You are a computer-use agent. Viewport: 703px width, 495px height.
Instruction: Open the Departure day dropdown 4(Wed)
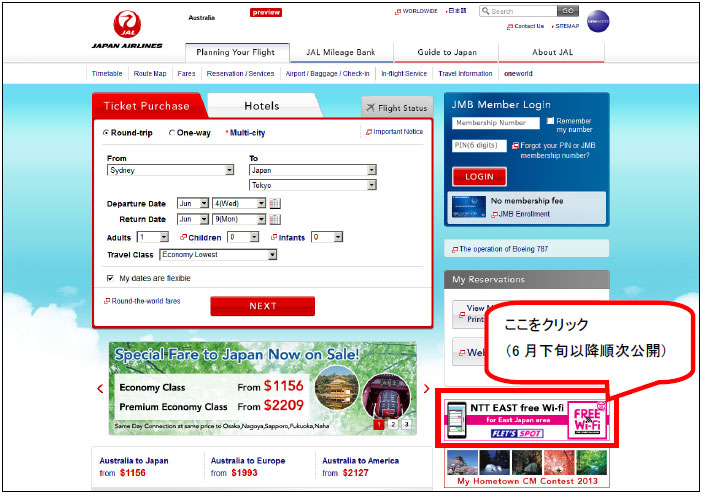[x=239, y=204]
